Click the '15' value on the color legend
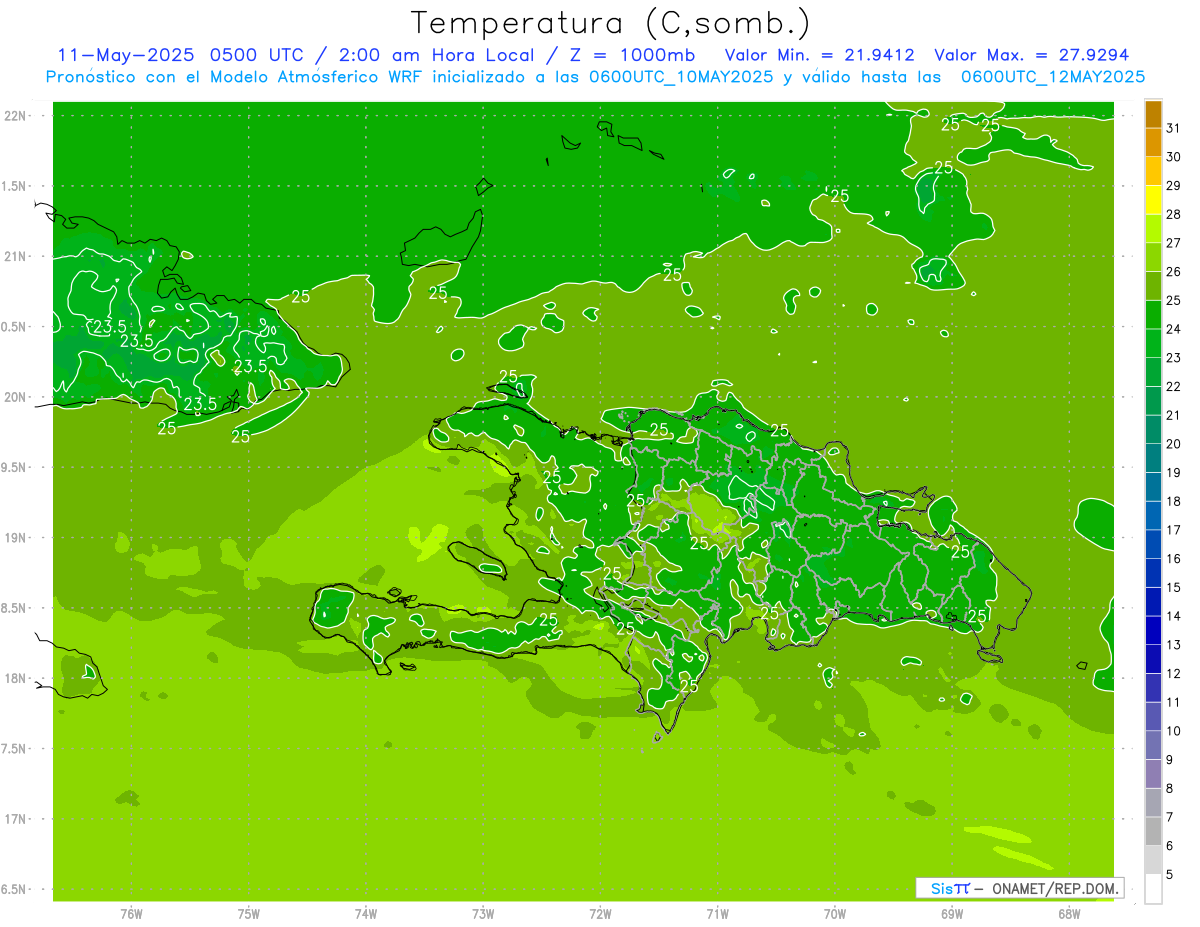This screenshot has height=927, width=1200. pos(1174,588)
